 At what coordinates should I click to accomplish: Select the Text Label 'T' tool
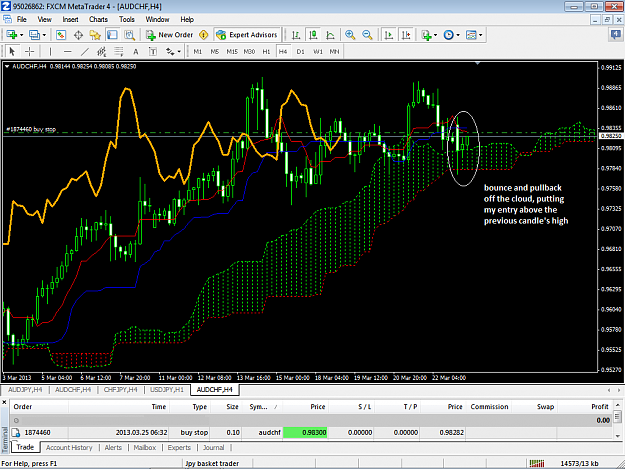pos(153,51)
